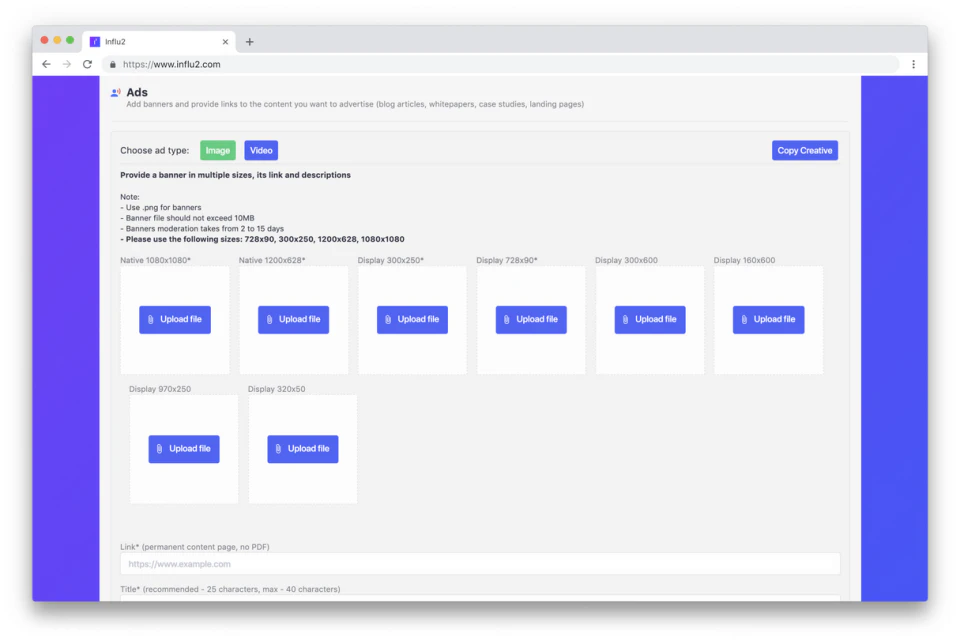Select the Image ad type
Screen dimensions: 960x640
[x=218, y=150]
